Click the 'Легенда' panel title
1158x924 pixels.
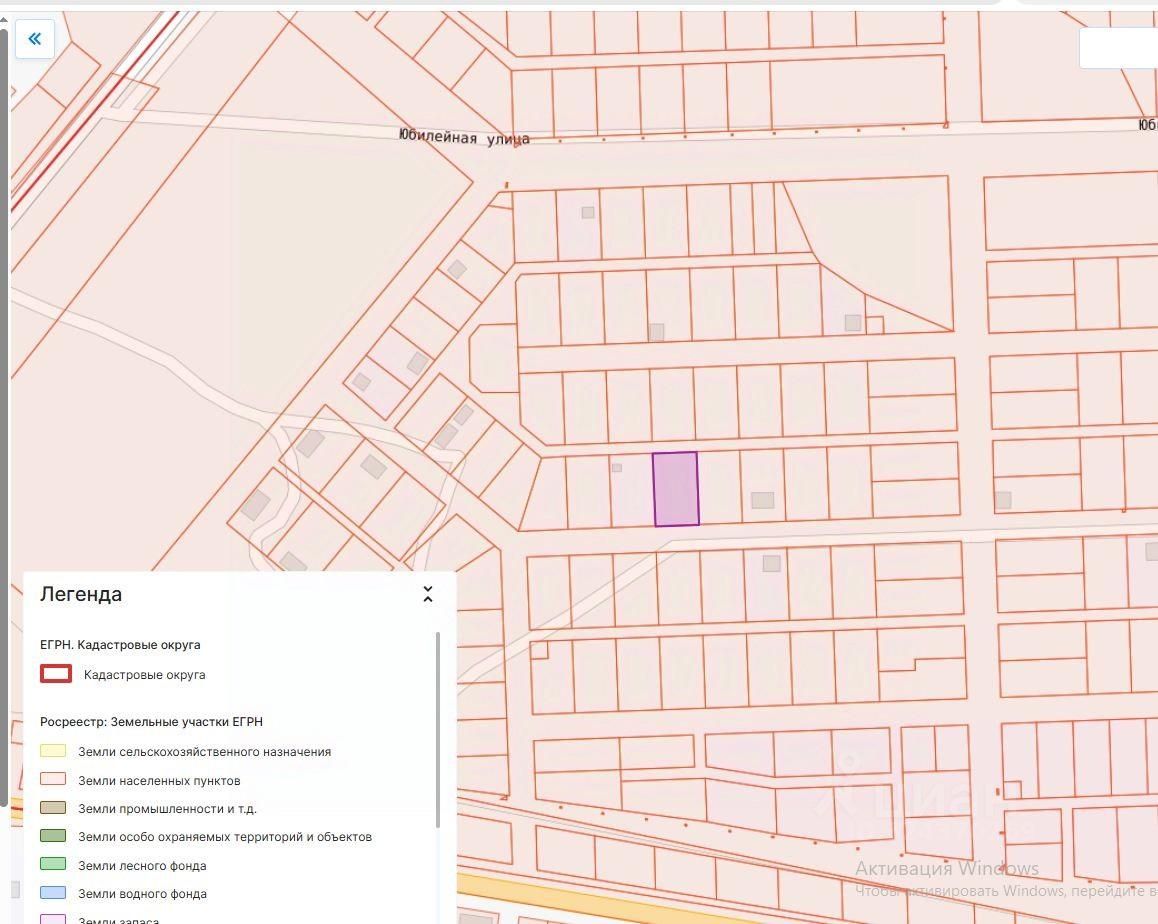tap(81, 594)
